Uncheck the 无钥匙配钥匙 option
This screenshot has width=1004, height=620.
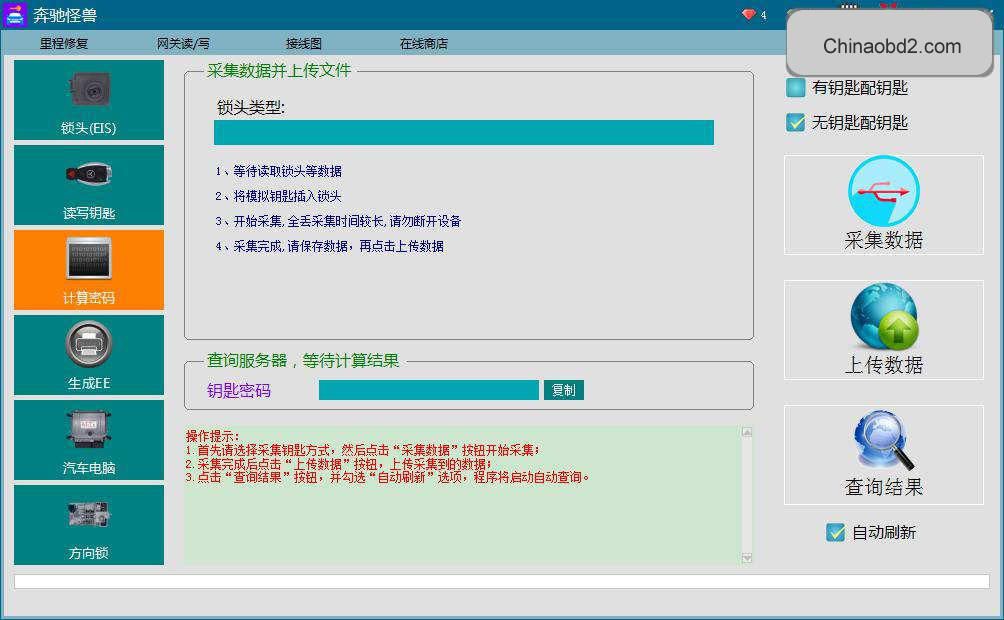click(795, 123)
